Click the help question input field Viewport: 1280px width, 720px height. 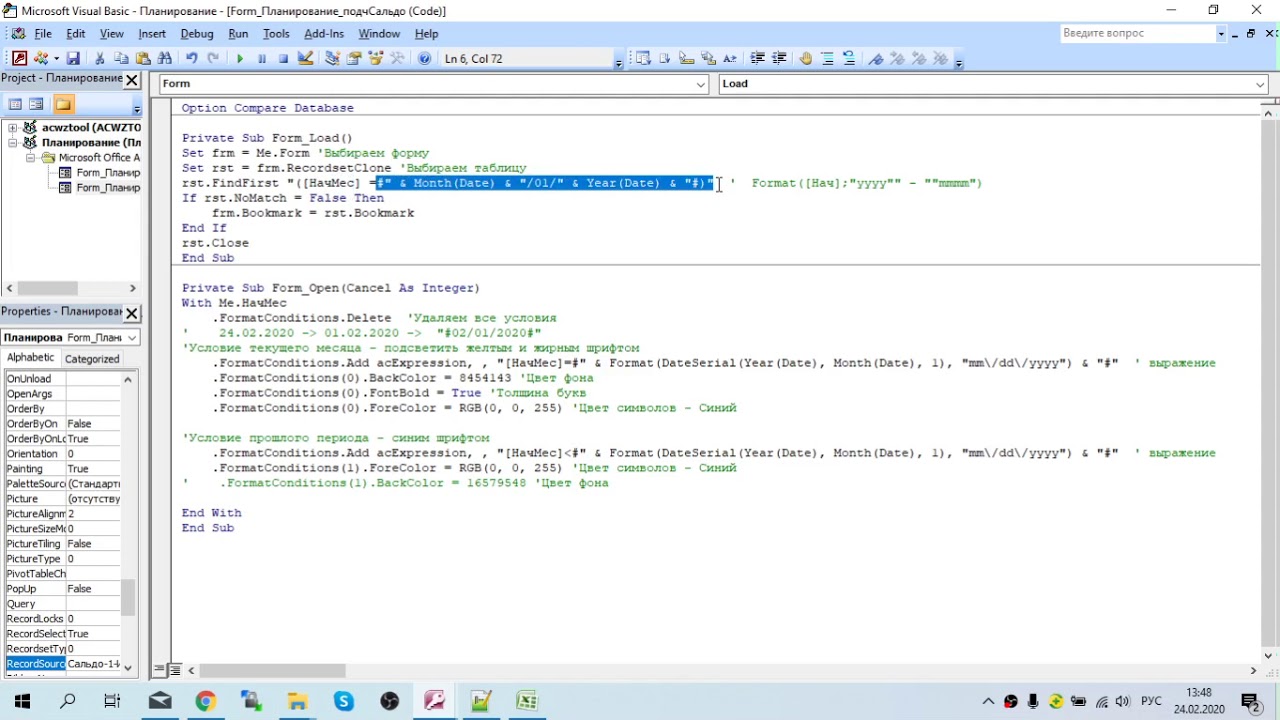tap(1138, 34)
